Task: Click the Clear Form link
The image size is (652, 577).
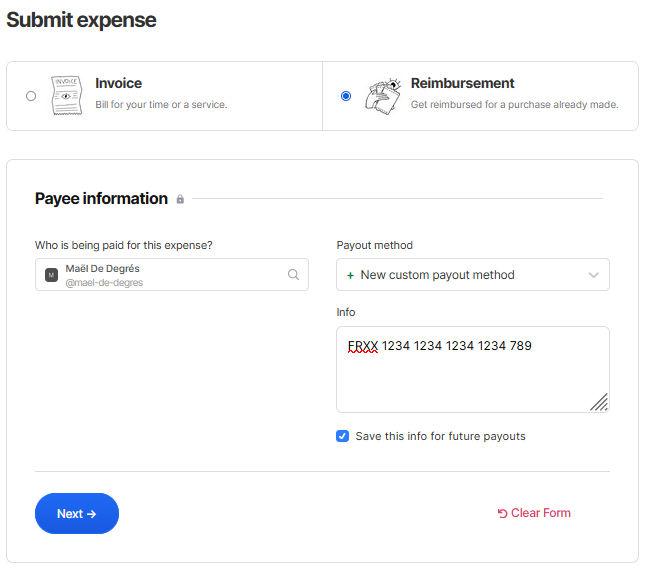Action: [x=540, y=513]
